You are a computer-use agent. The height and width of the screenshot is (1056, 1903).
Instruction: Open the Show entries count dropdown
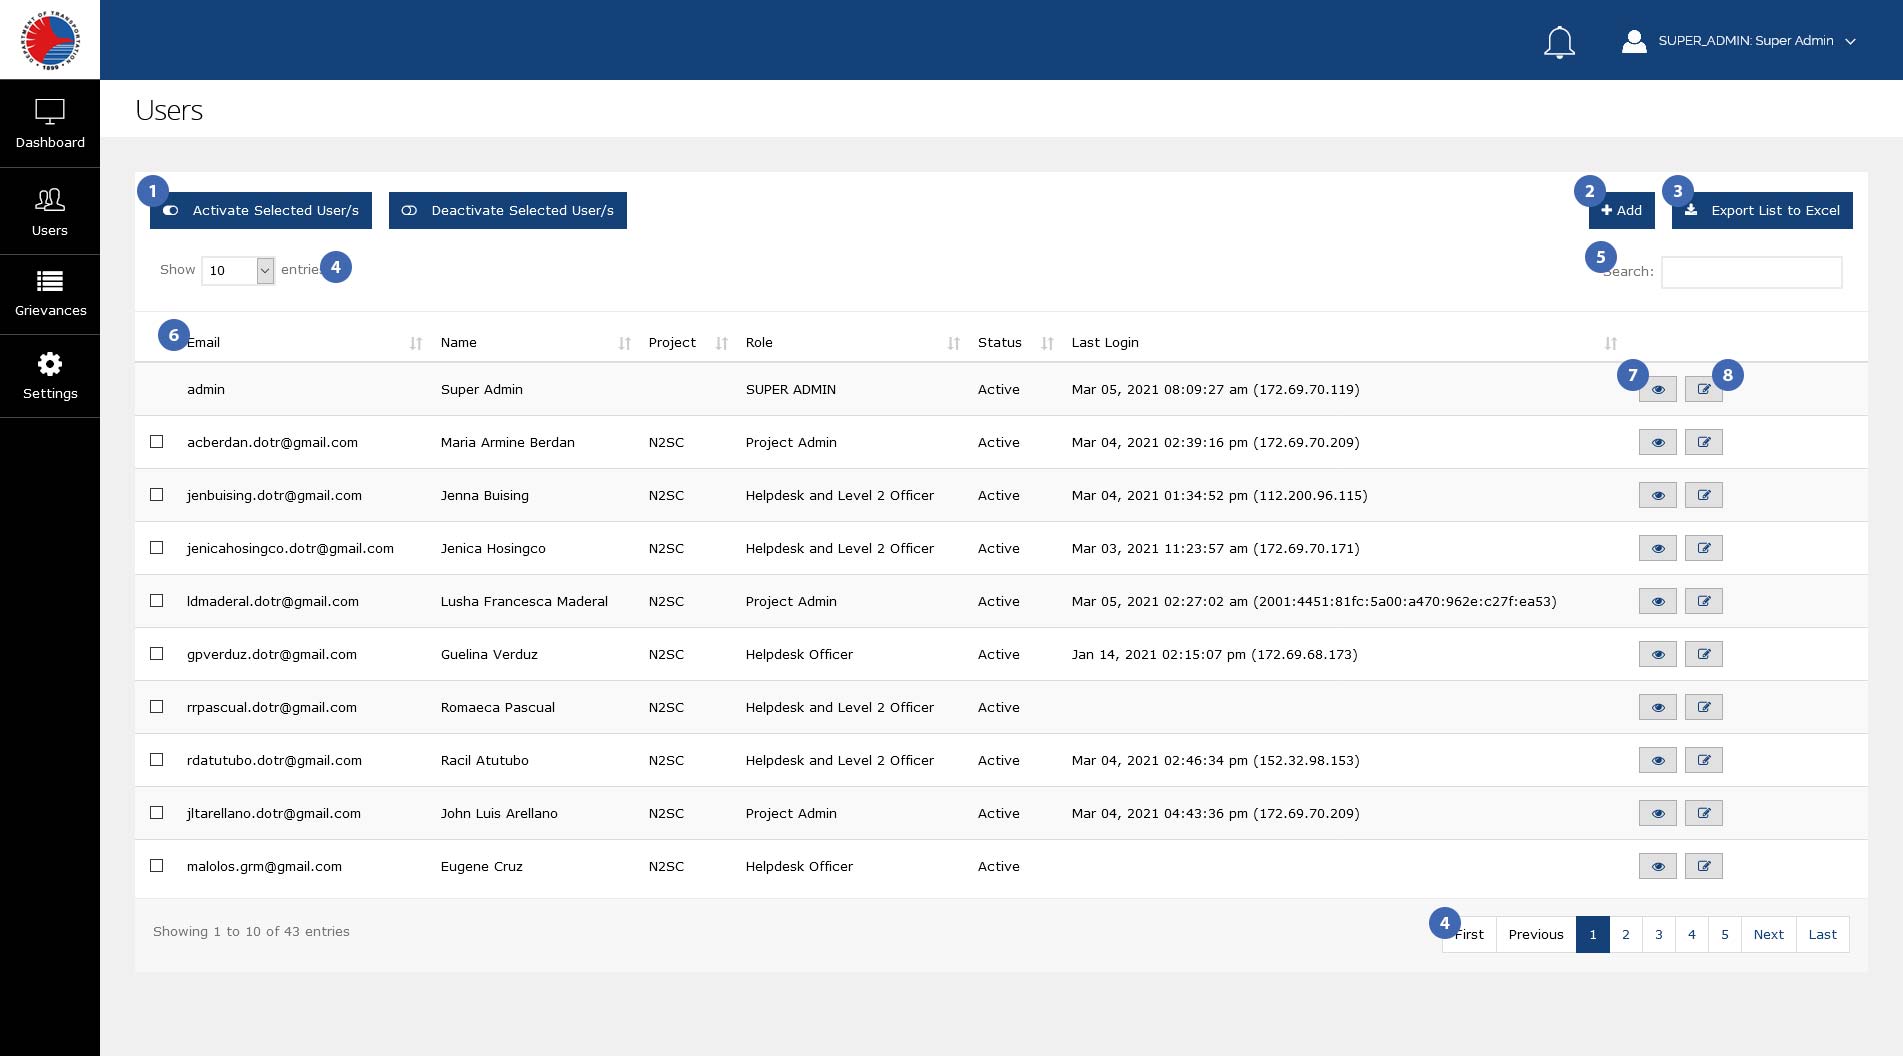coord(238,271)
